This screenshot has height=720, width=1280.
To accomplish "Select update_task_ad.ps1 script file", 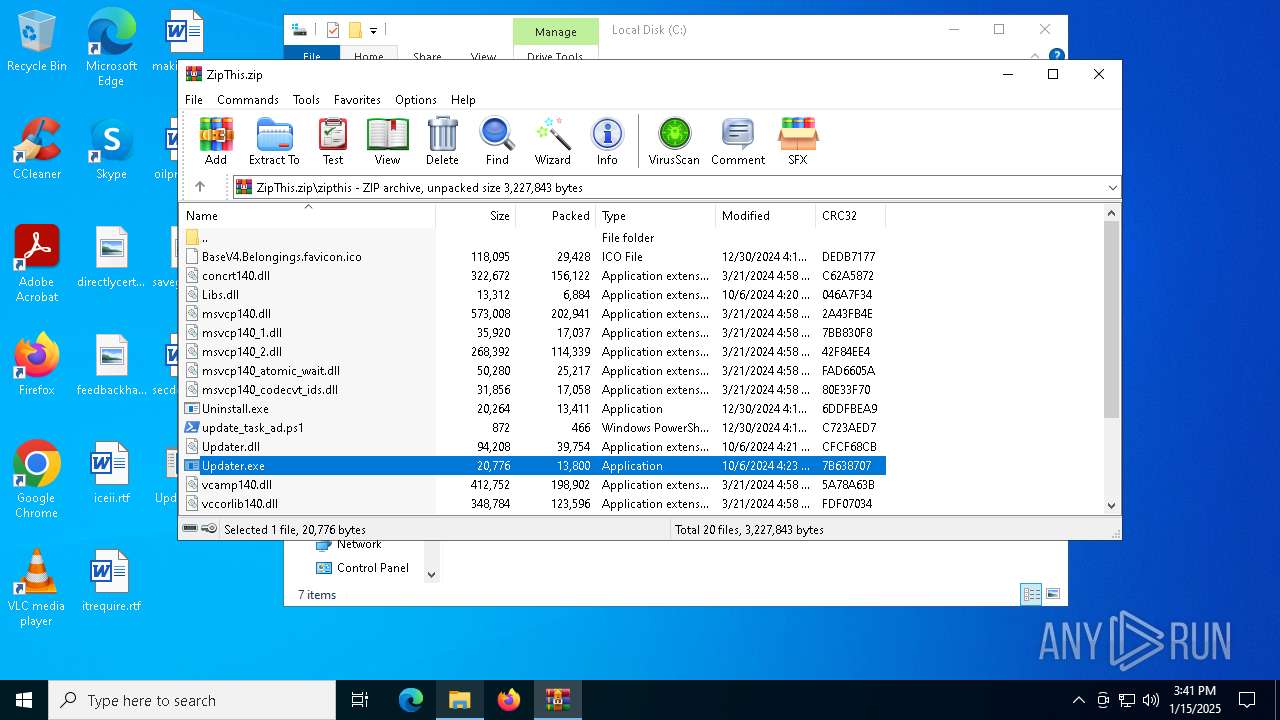I will 533,428.
